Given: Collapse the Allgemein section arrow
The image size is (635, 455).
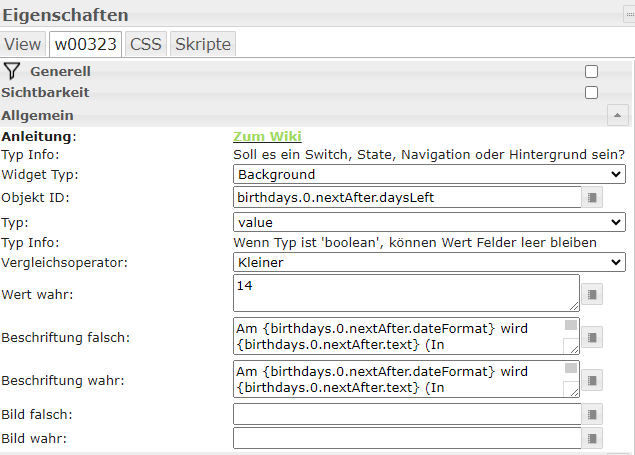Looking at the screenshot, I should click(617, 115).
